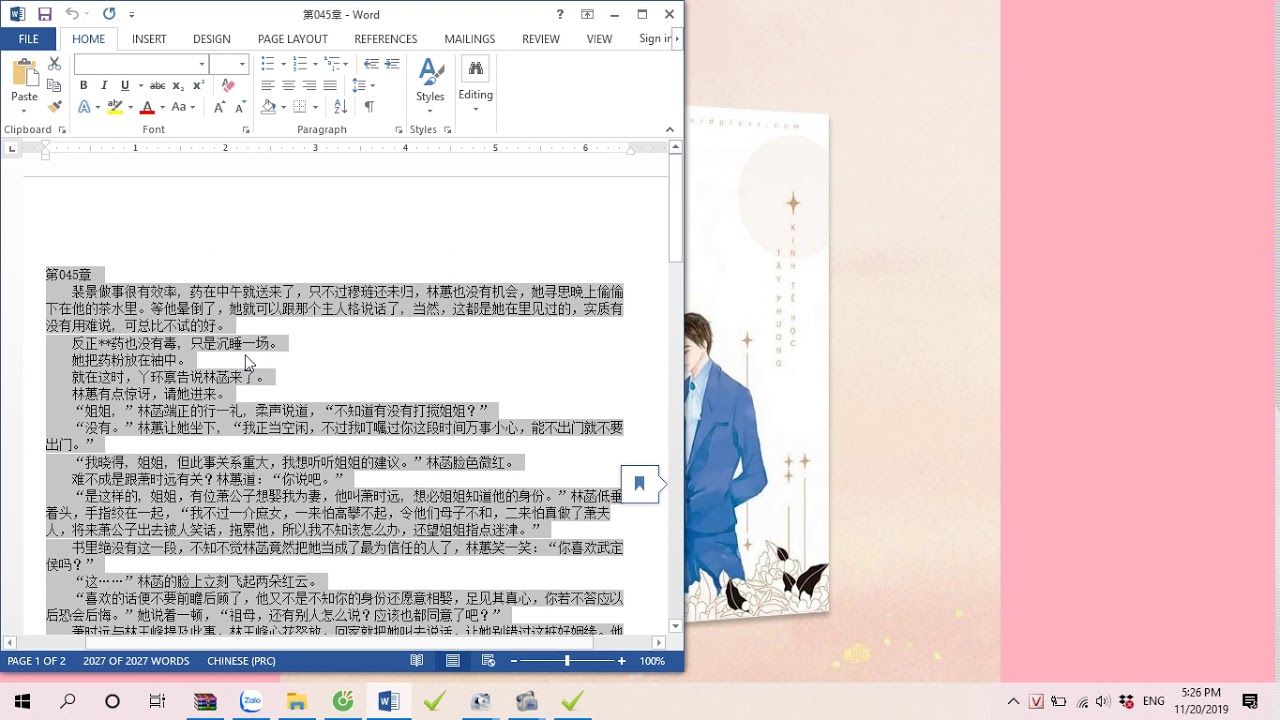Screen dimensions: 1280x720
Task: Click Shrink Font icon
Action: tap(240, 107)
